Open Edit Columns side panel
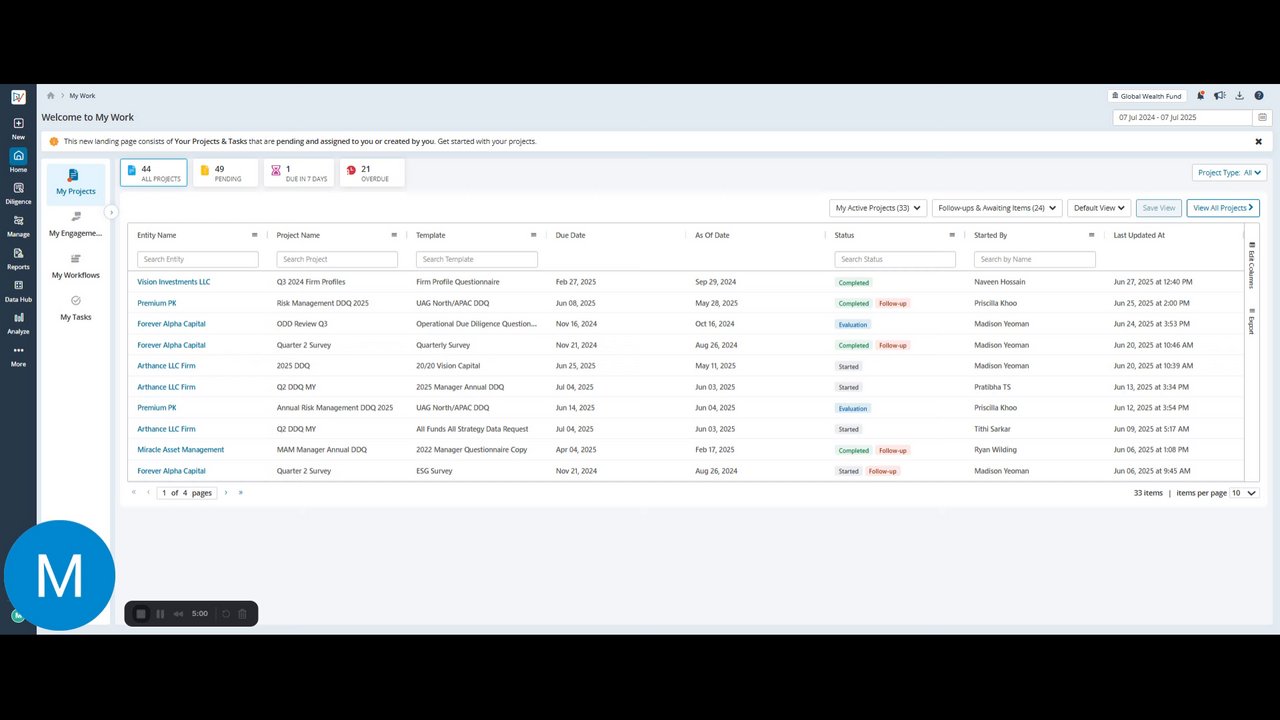 point(1251,265)
